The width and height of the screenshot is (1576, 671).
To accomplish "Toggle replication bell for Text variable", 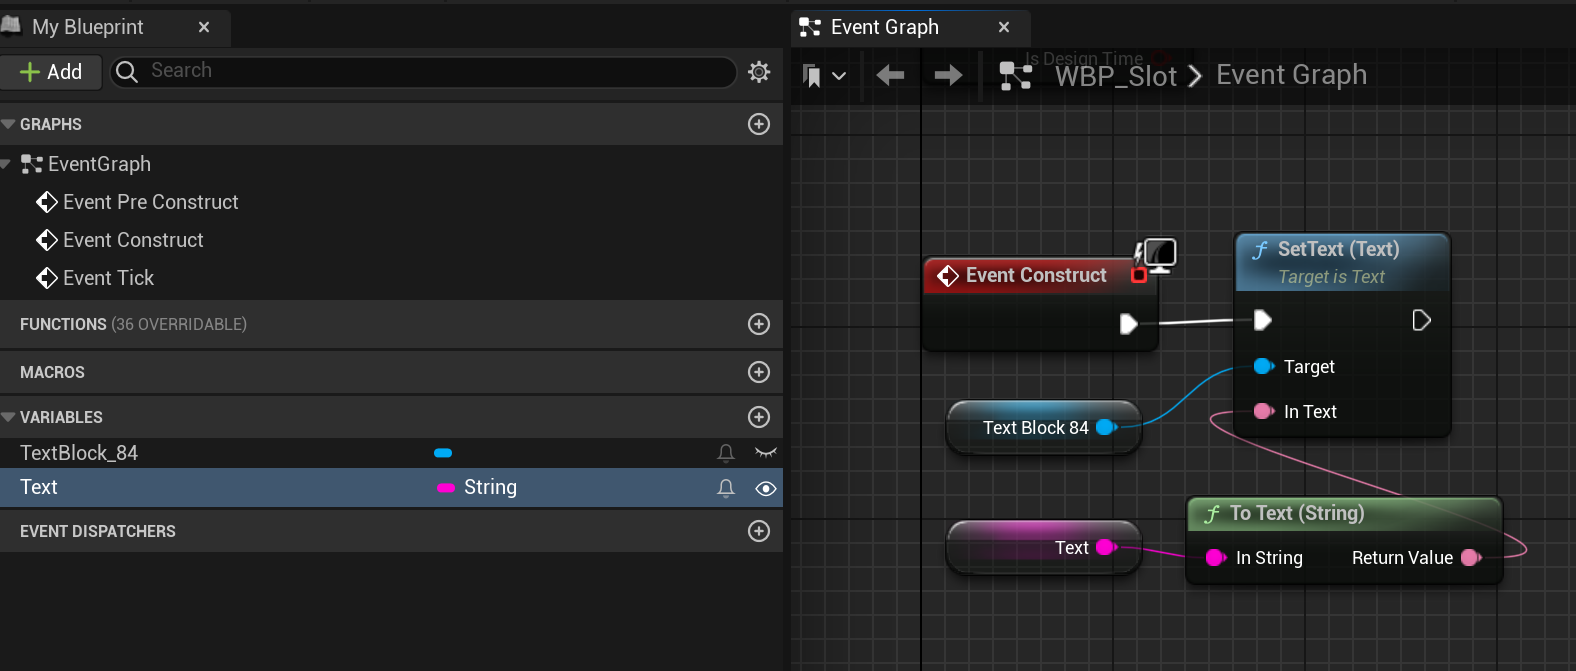I will pos(726,488).
